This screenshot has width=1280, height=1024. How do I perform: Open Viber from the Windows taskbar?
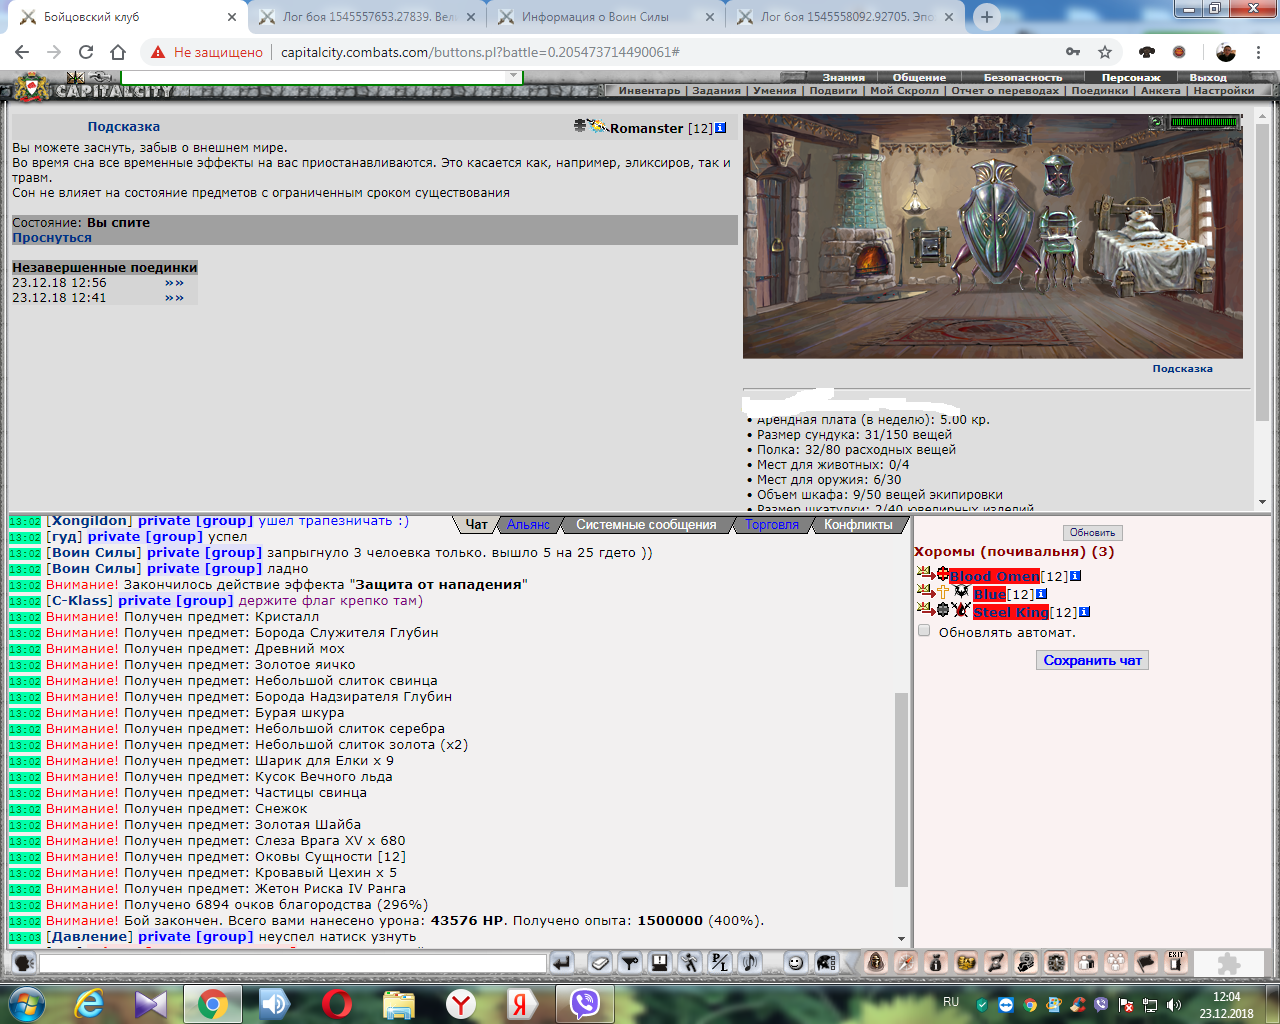(584, 1003)
